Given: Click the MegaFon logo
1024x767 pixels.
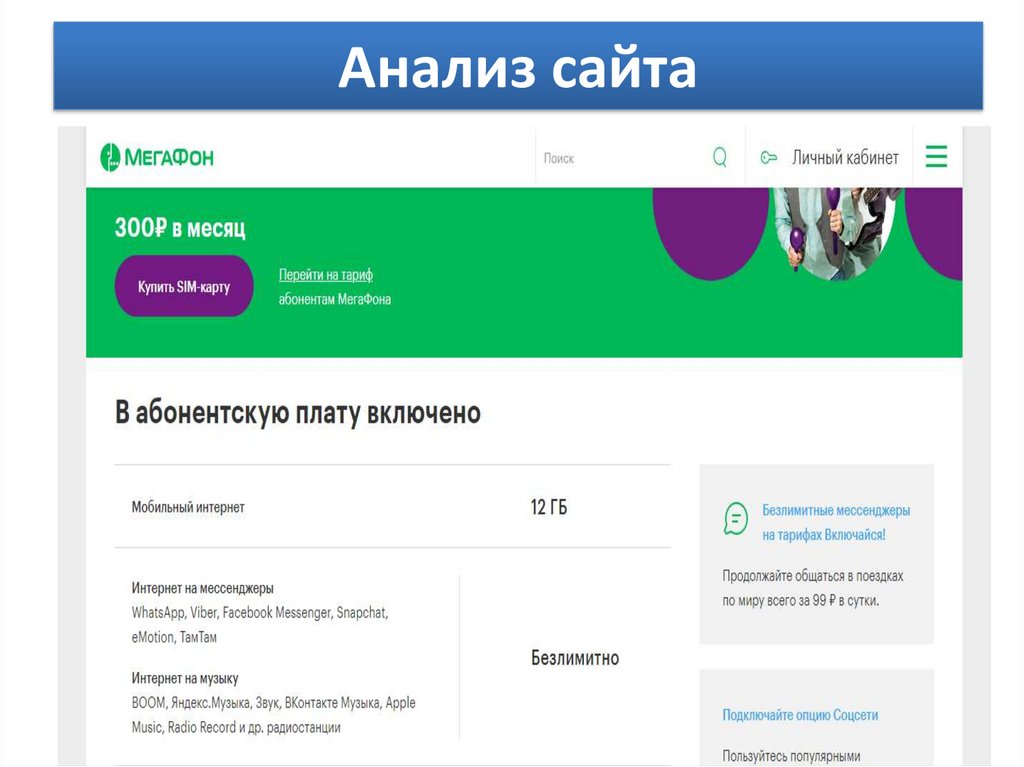Looking at the screenshot, I should coord(157,157).
